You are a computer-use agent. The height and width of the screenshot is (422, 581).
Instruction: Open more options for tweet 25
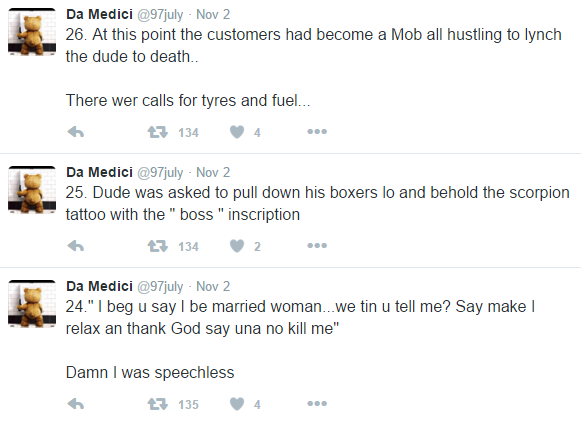click(x=317, y=245)
